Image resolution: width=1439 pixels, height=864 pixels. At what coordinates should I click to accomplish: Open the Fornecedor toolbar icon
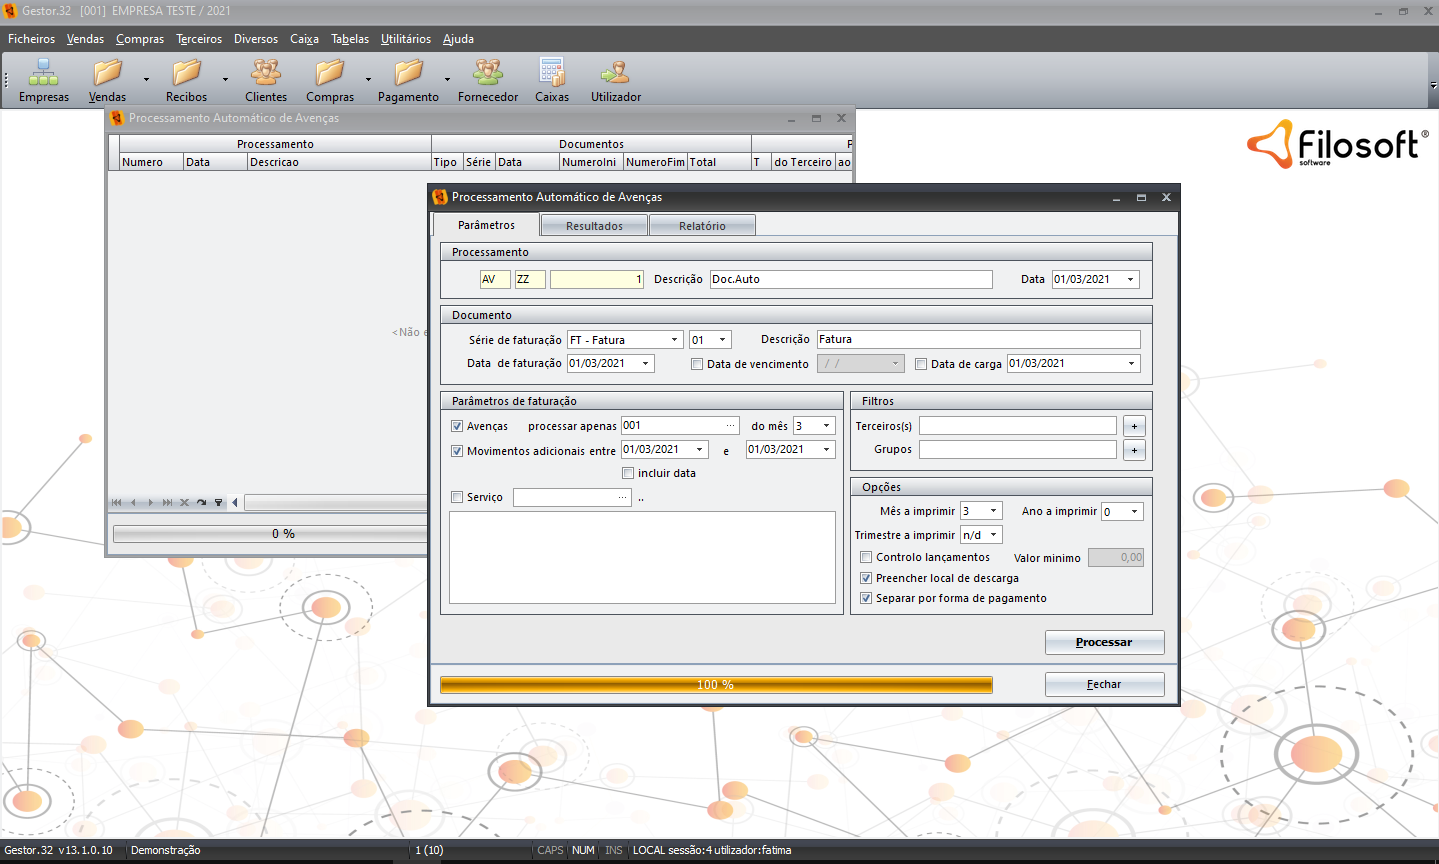(x=487, y=73)
